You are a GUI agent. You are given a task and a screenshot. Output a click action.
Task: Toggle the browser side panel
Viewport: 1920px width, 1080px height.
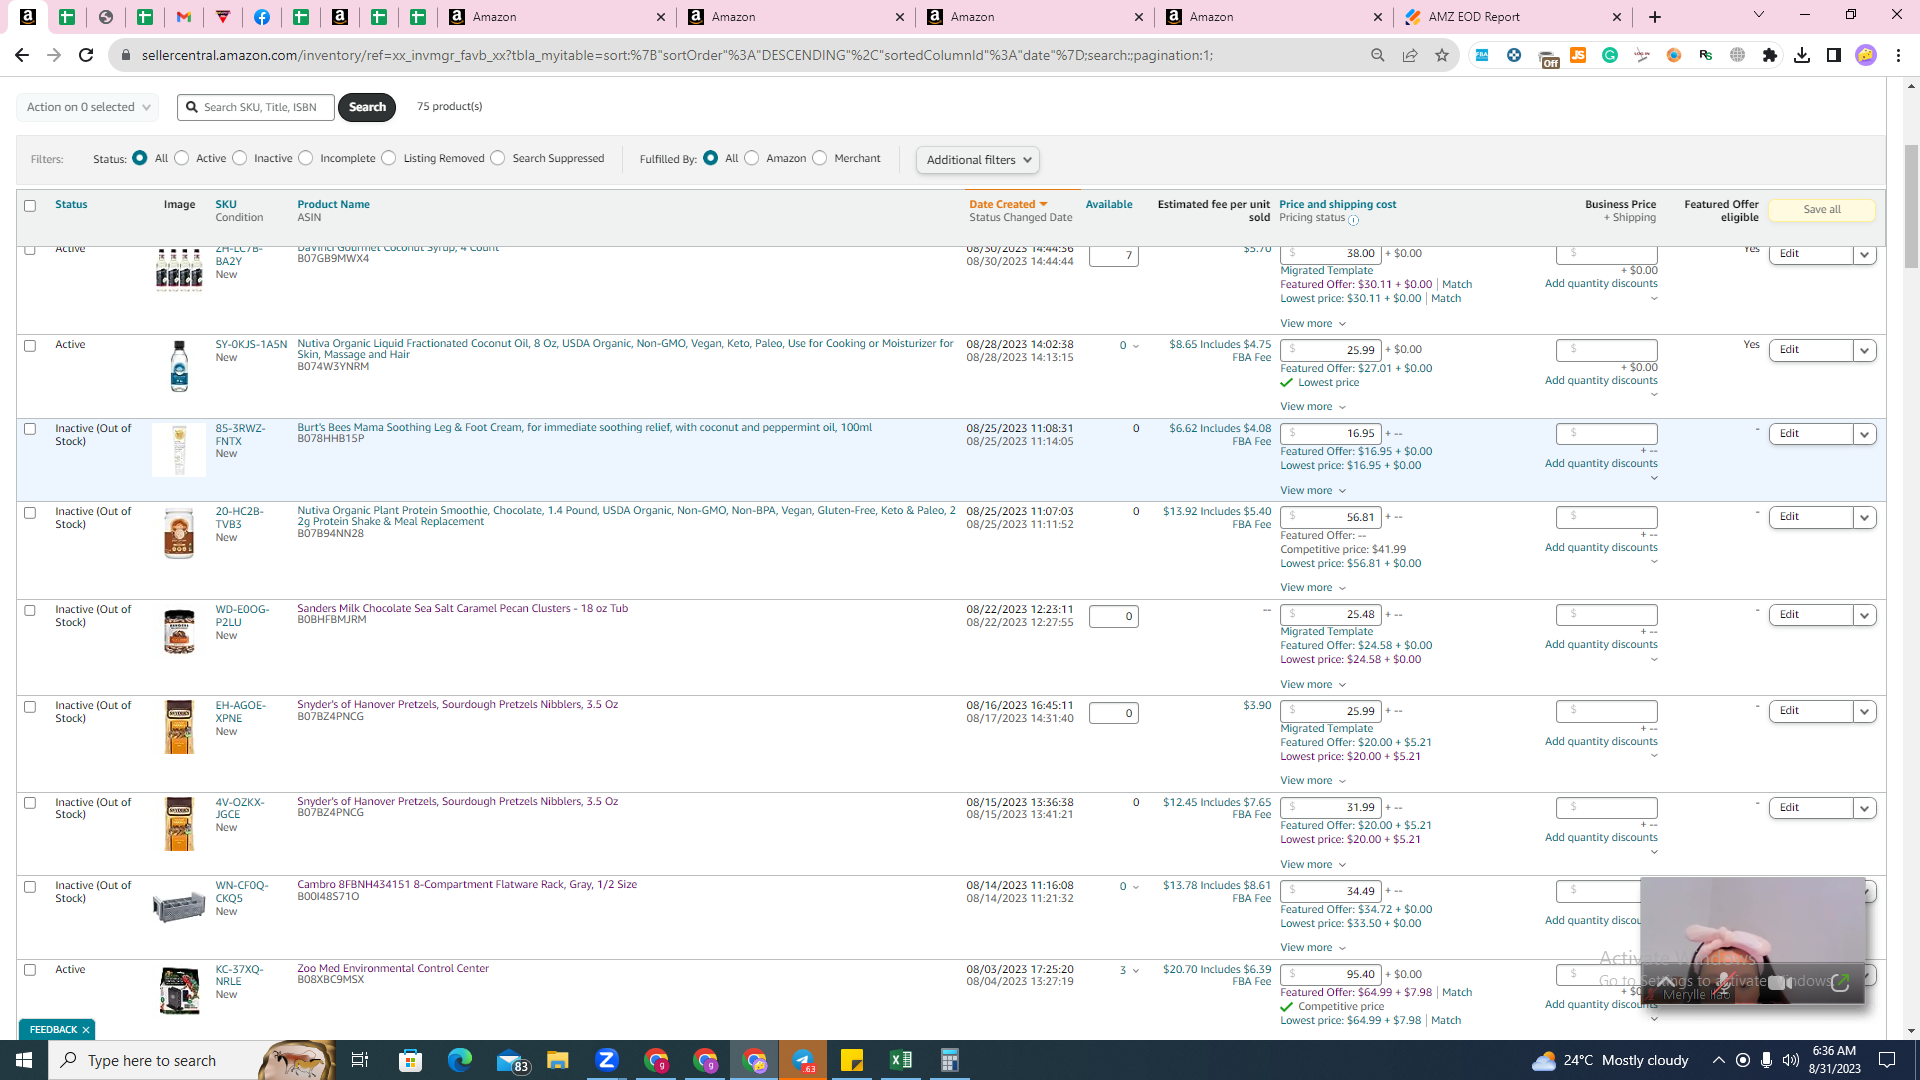(1834, 55)
